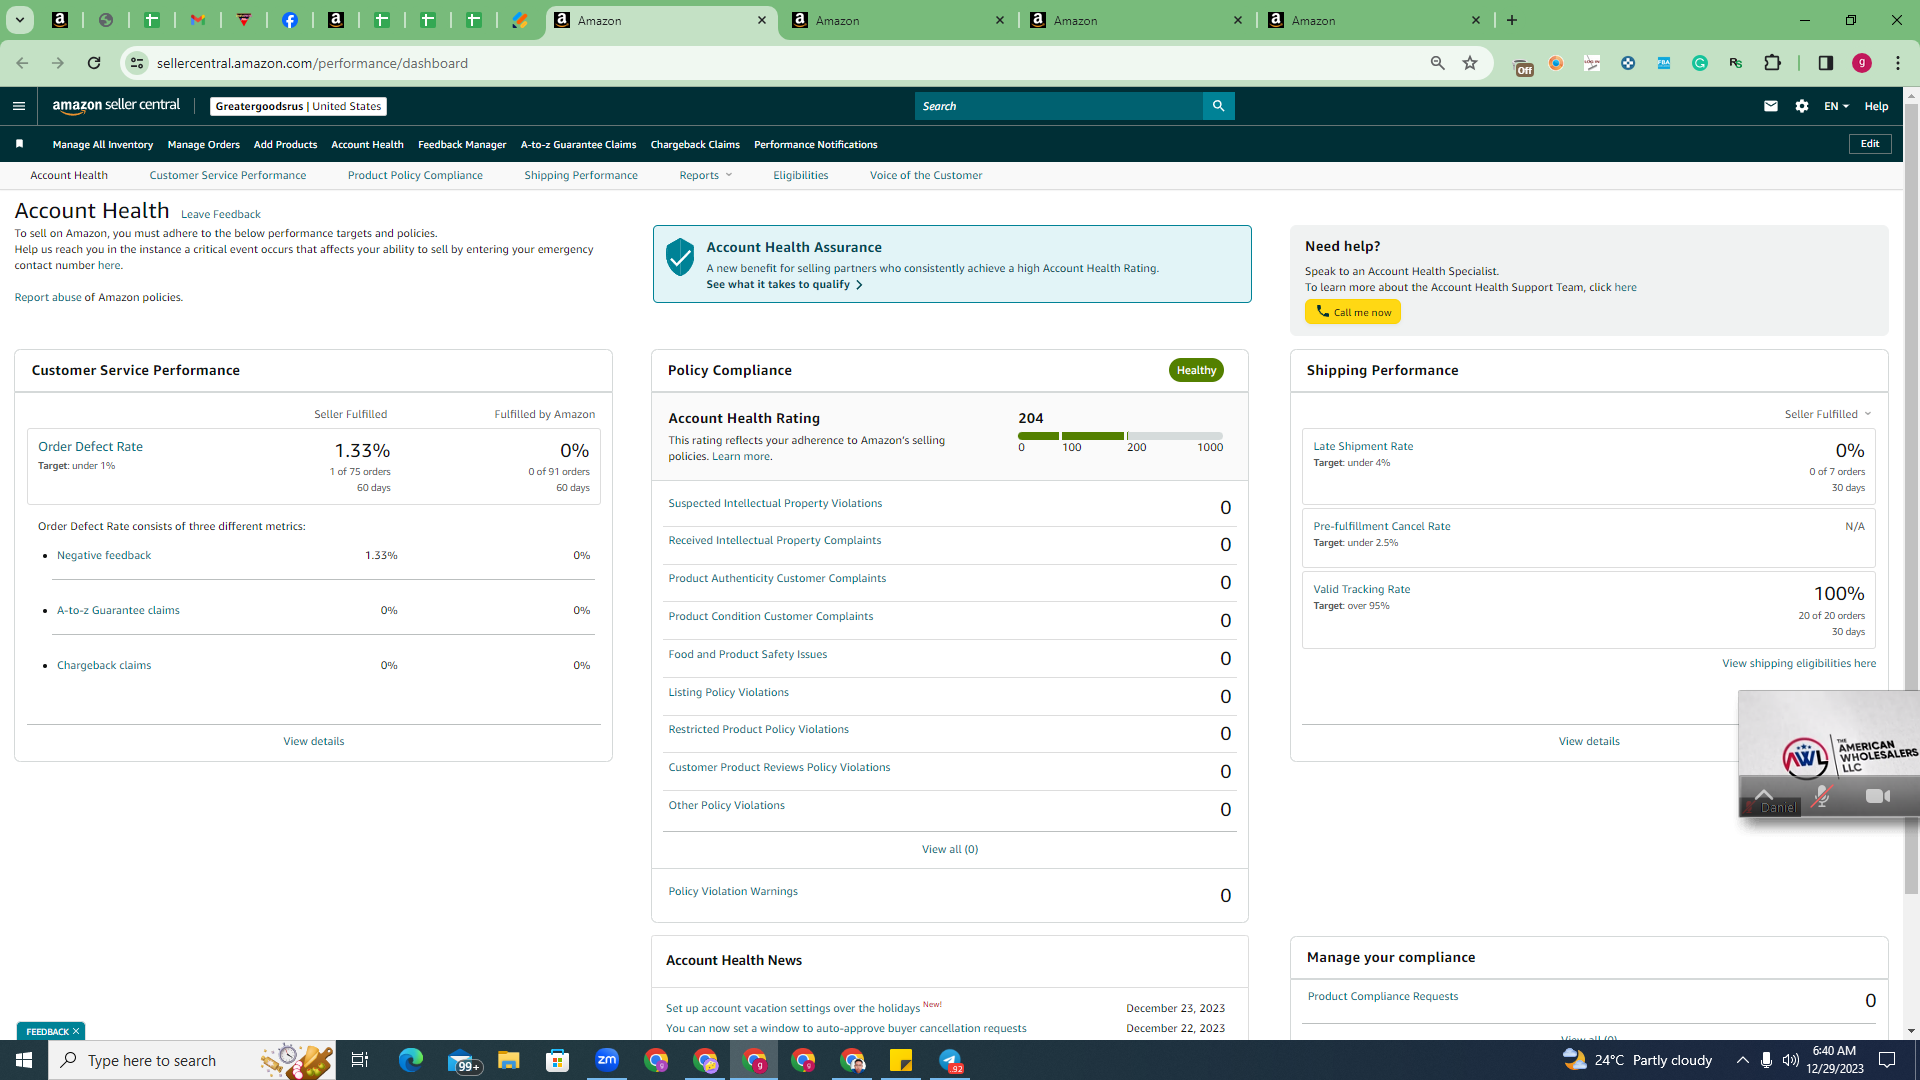This screenshot has height=1080, width=1920.
Task: Show hidden system tray icons chevron
Action: click(x=1742, y=1060)
